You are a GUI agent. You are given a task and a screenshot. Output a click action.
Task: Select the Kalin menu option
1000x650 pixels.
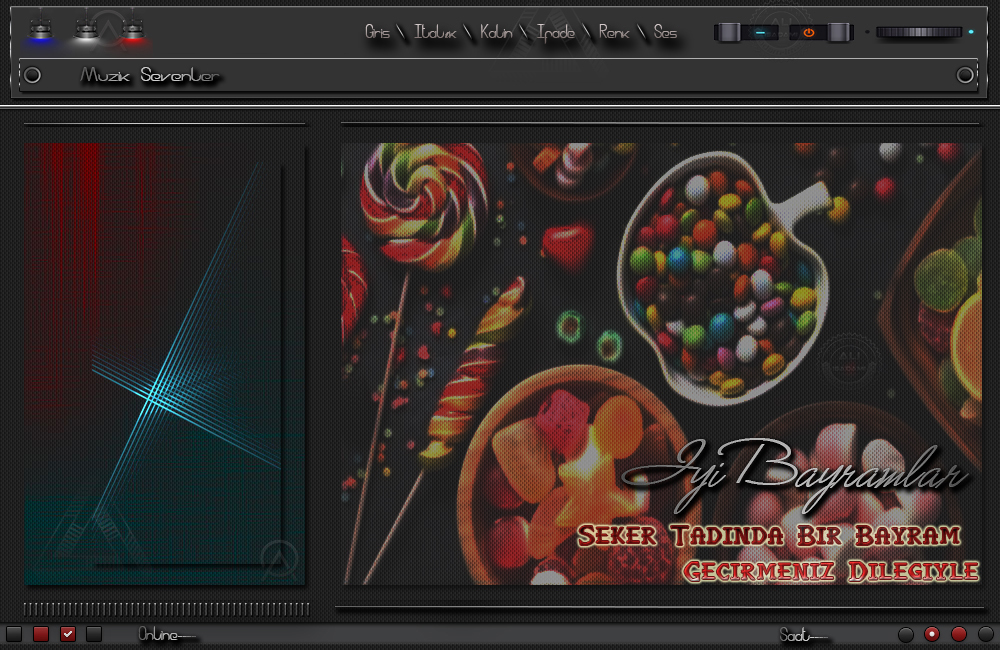click(x=496, y=33)
